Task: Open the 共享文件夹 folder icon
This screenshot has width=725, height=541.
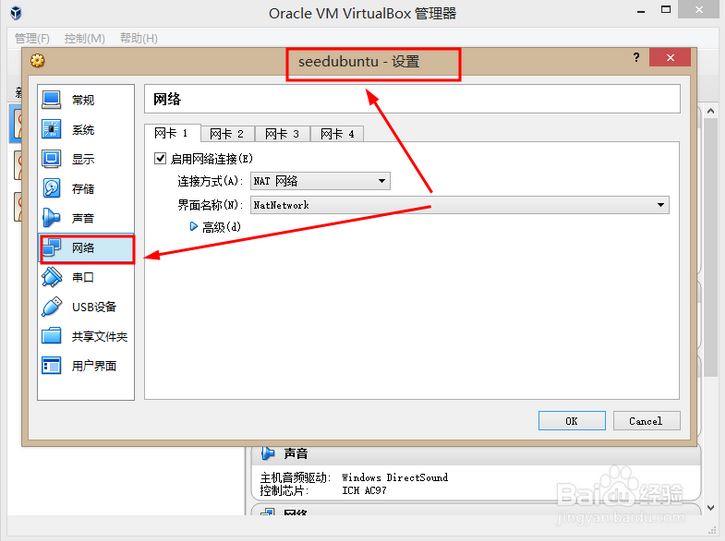Action: (51, 336)
